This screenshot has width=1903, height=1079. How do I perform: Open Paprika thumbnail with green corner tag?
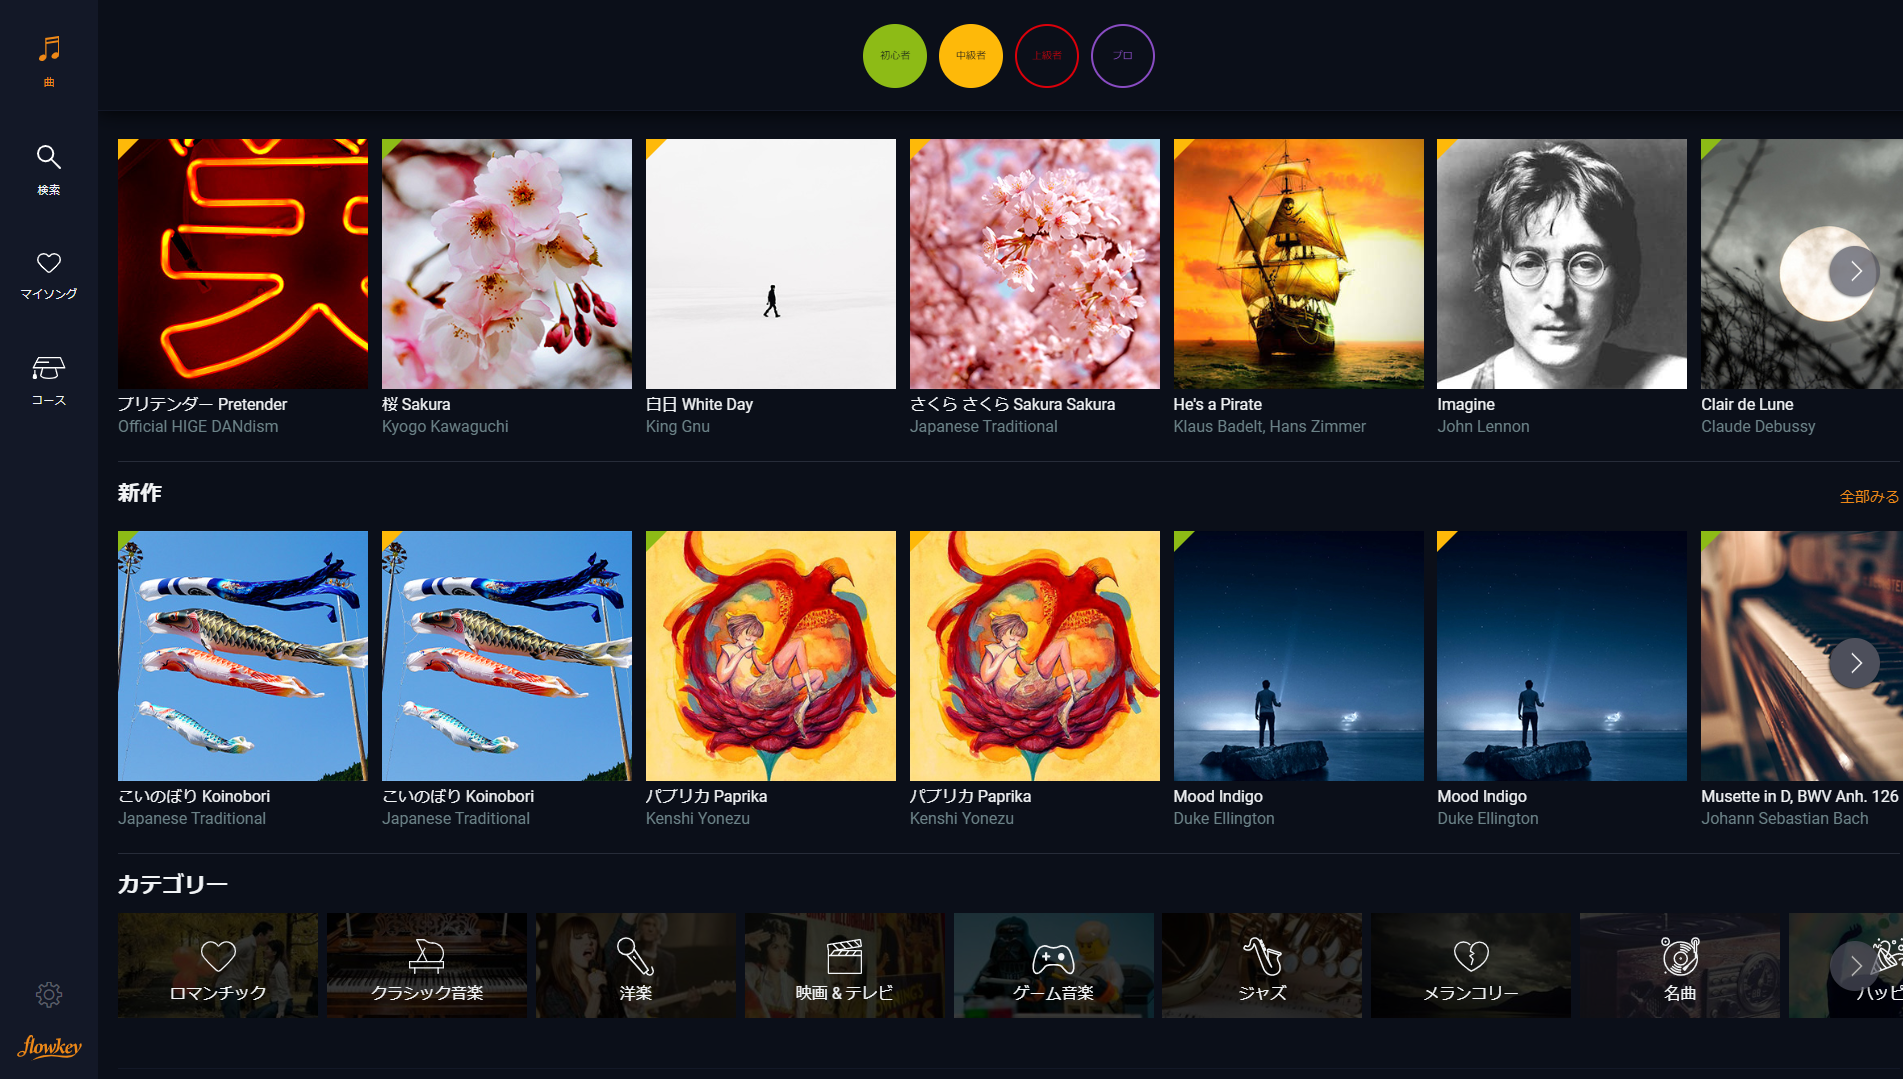pyautogui.click(x=771, y=656)
